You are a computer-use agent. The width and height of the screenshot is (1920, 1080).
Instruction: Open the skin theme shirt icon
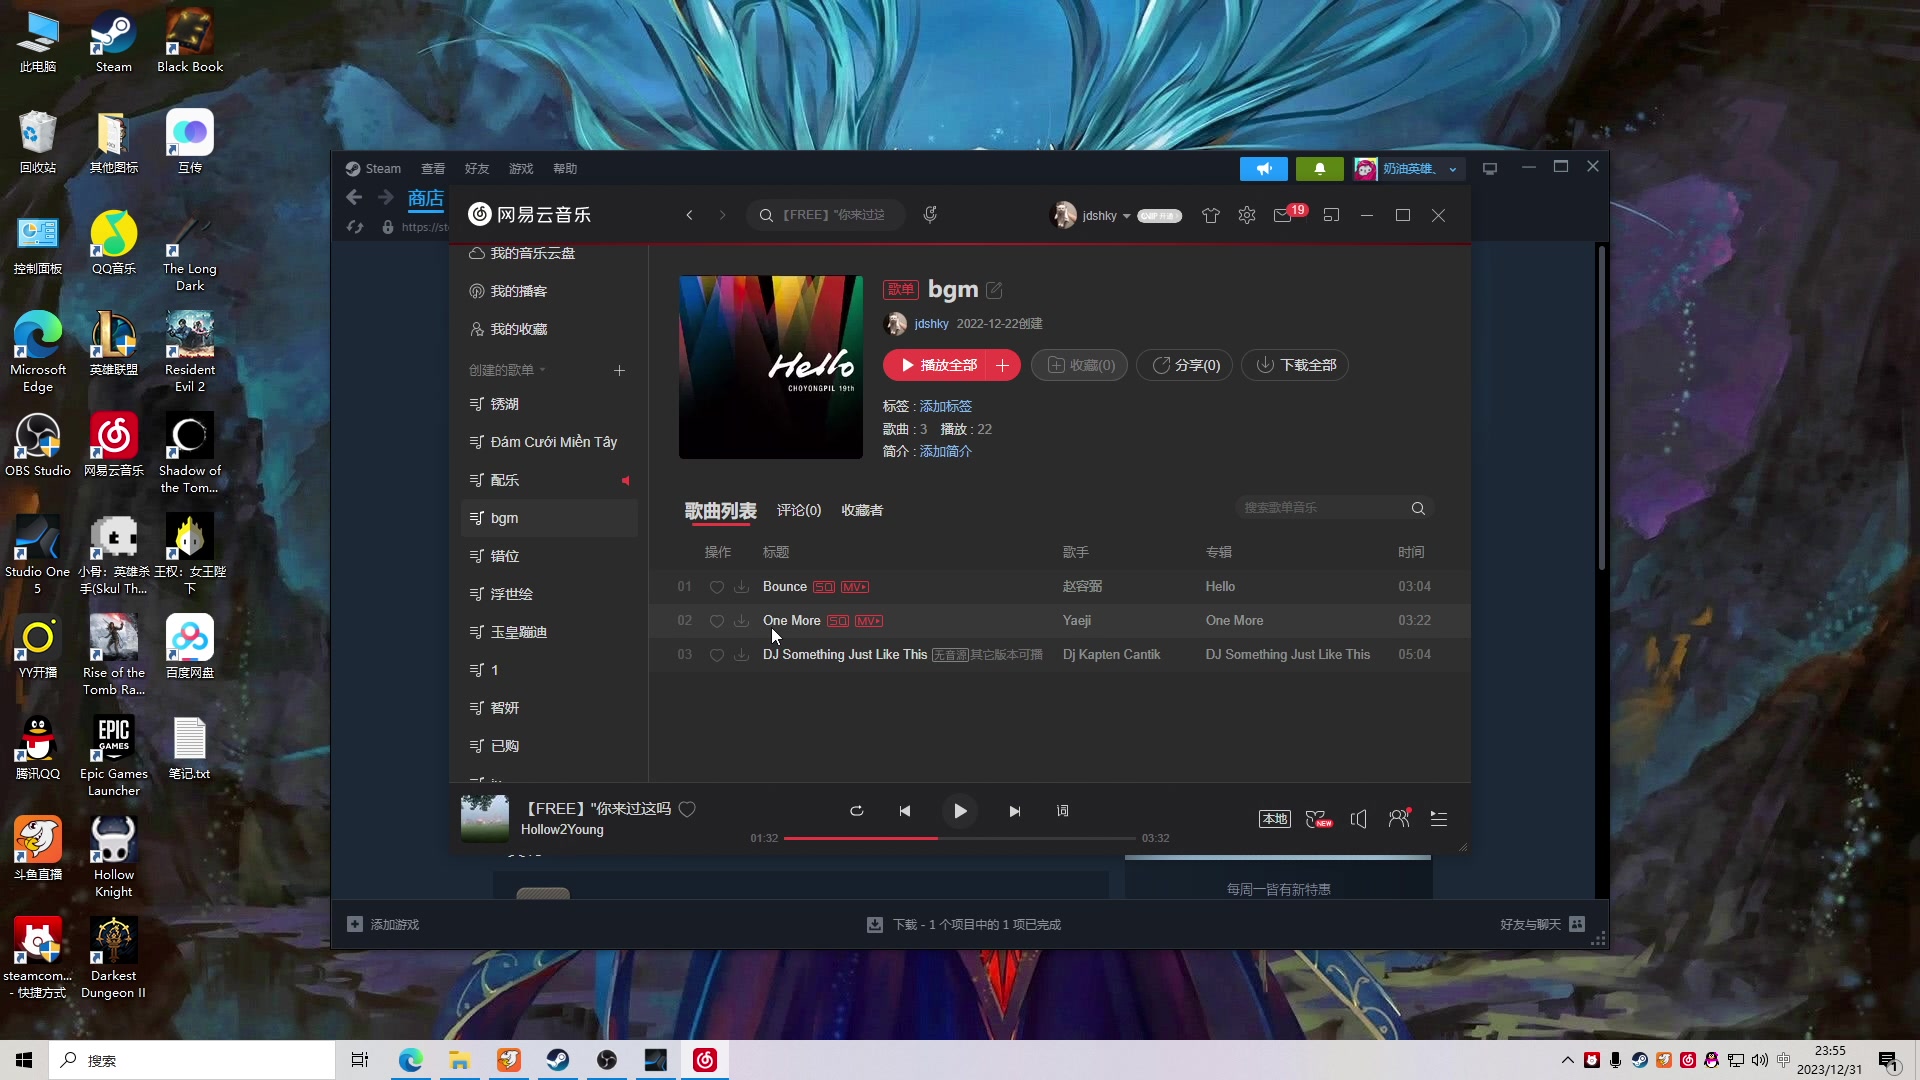click(x=1210, y=215)
